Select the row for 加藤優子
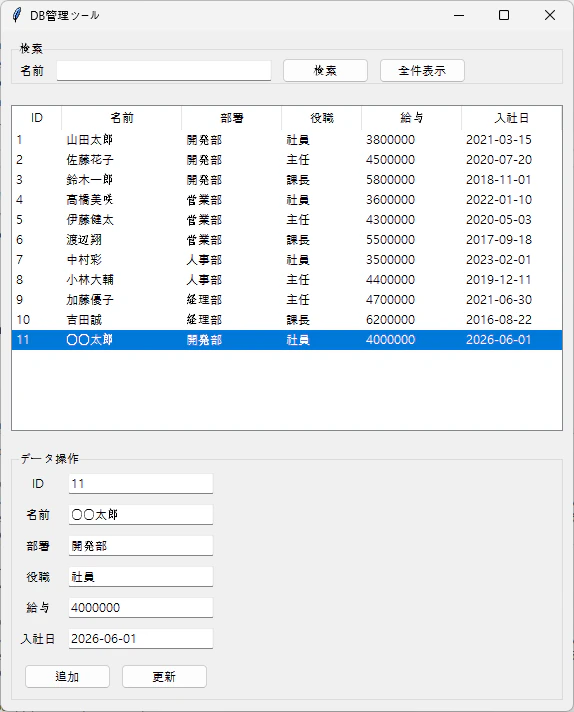 (287, 300)
